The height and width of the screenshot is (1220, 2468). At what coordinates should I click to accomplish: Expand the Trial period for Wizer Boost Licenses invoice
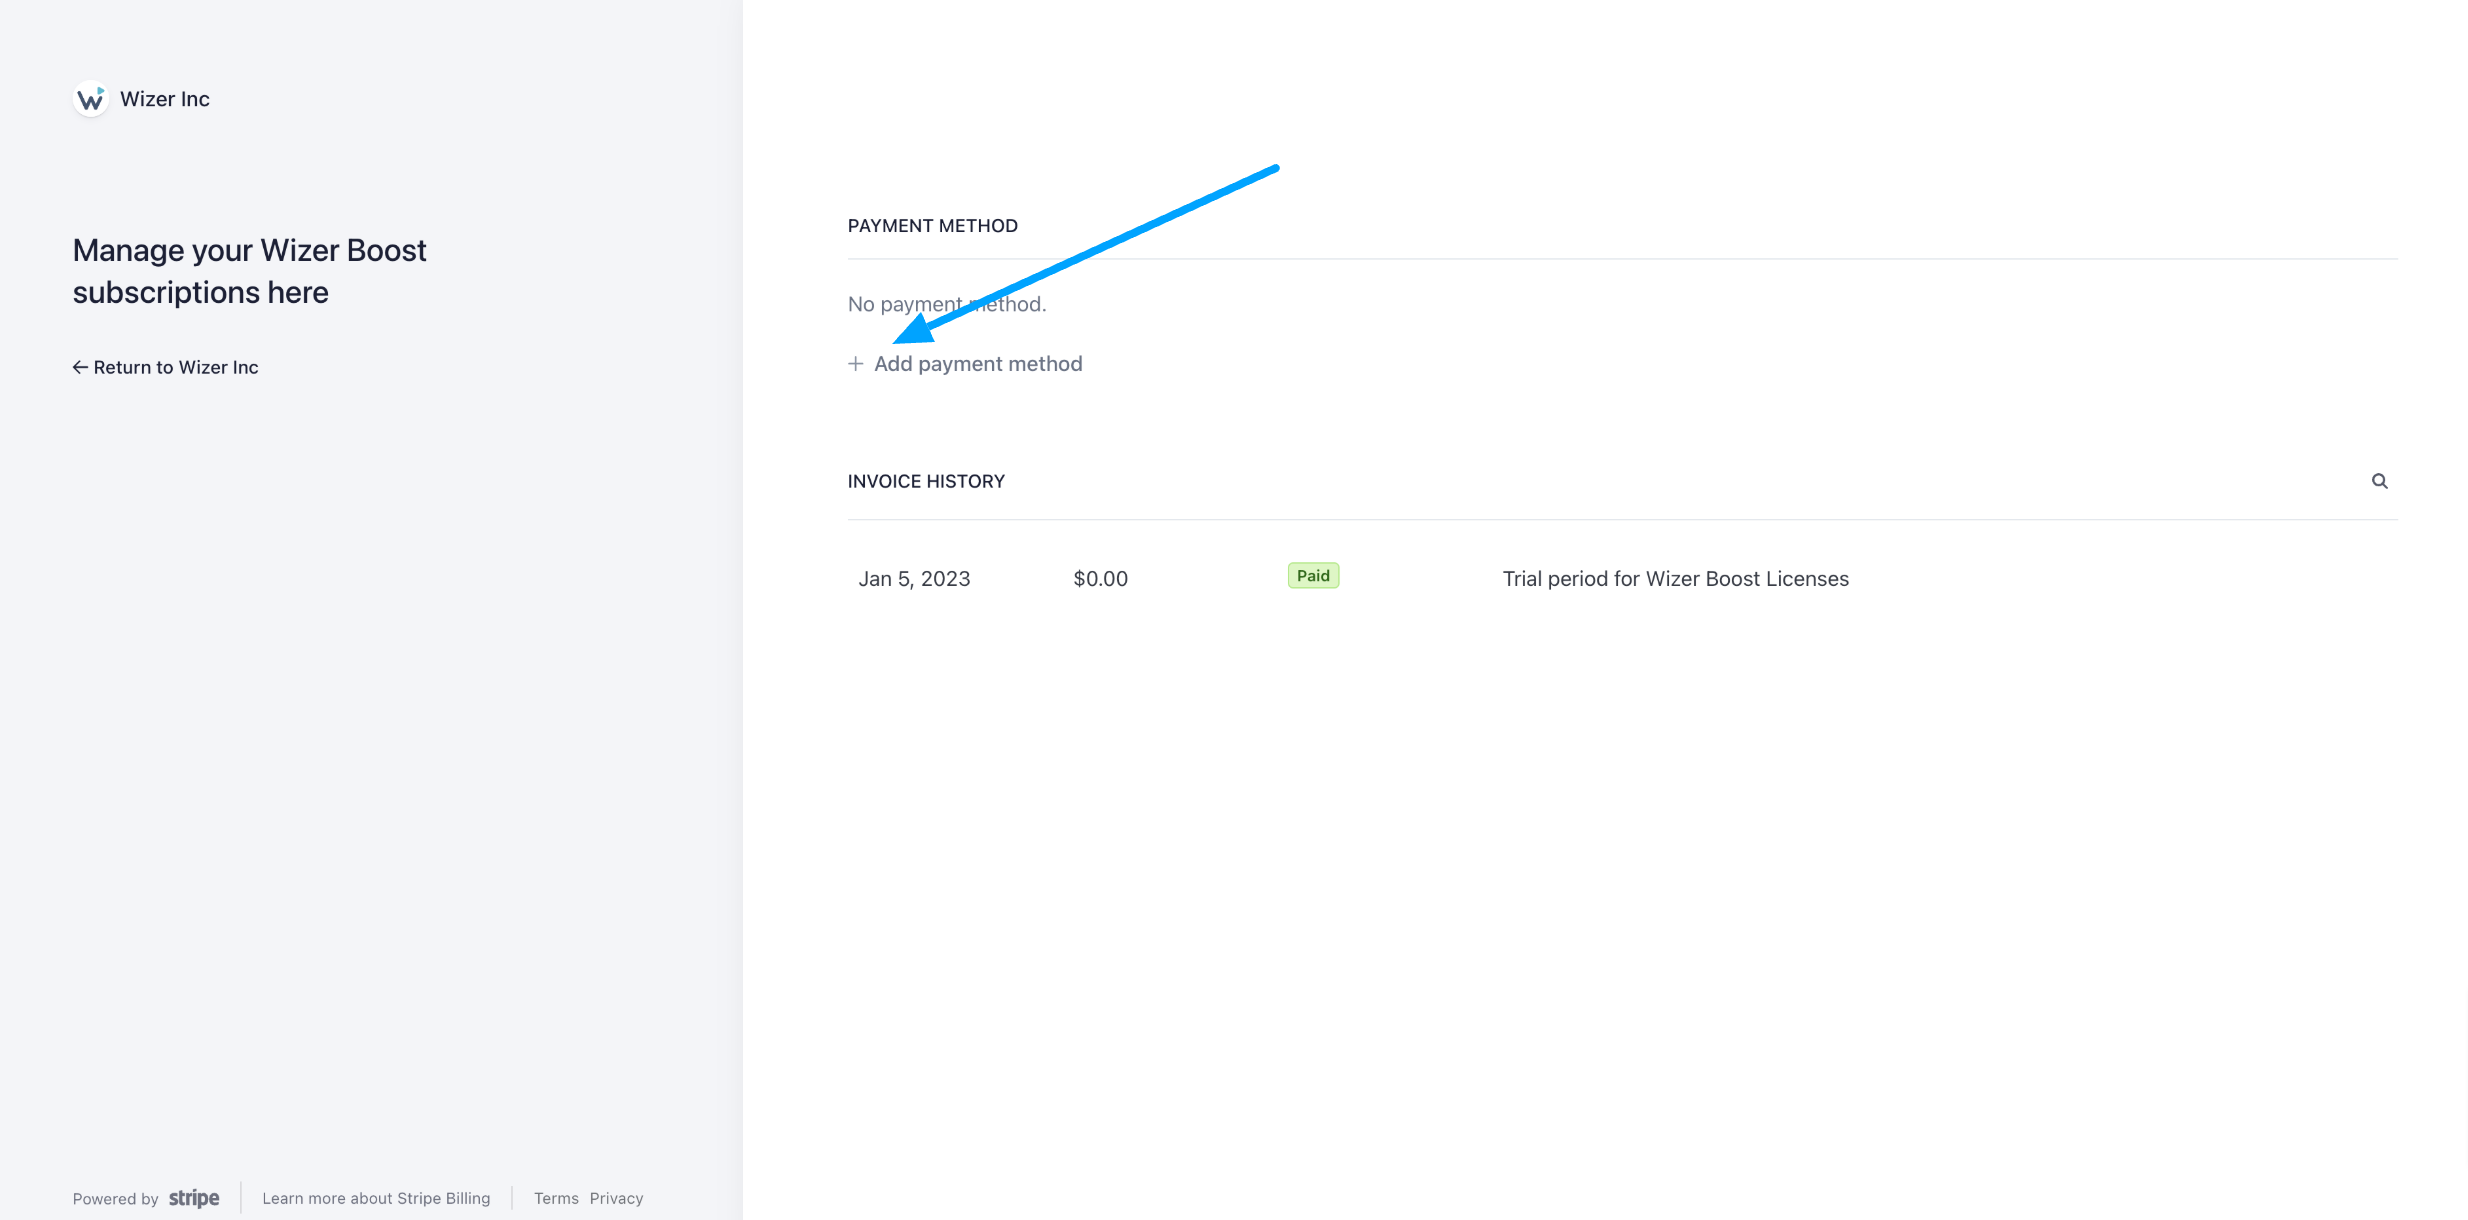pyautogui.click(x=1676, y=578)
